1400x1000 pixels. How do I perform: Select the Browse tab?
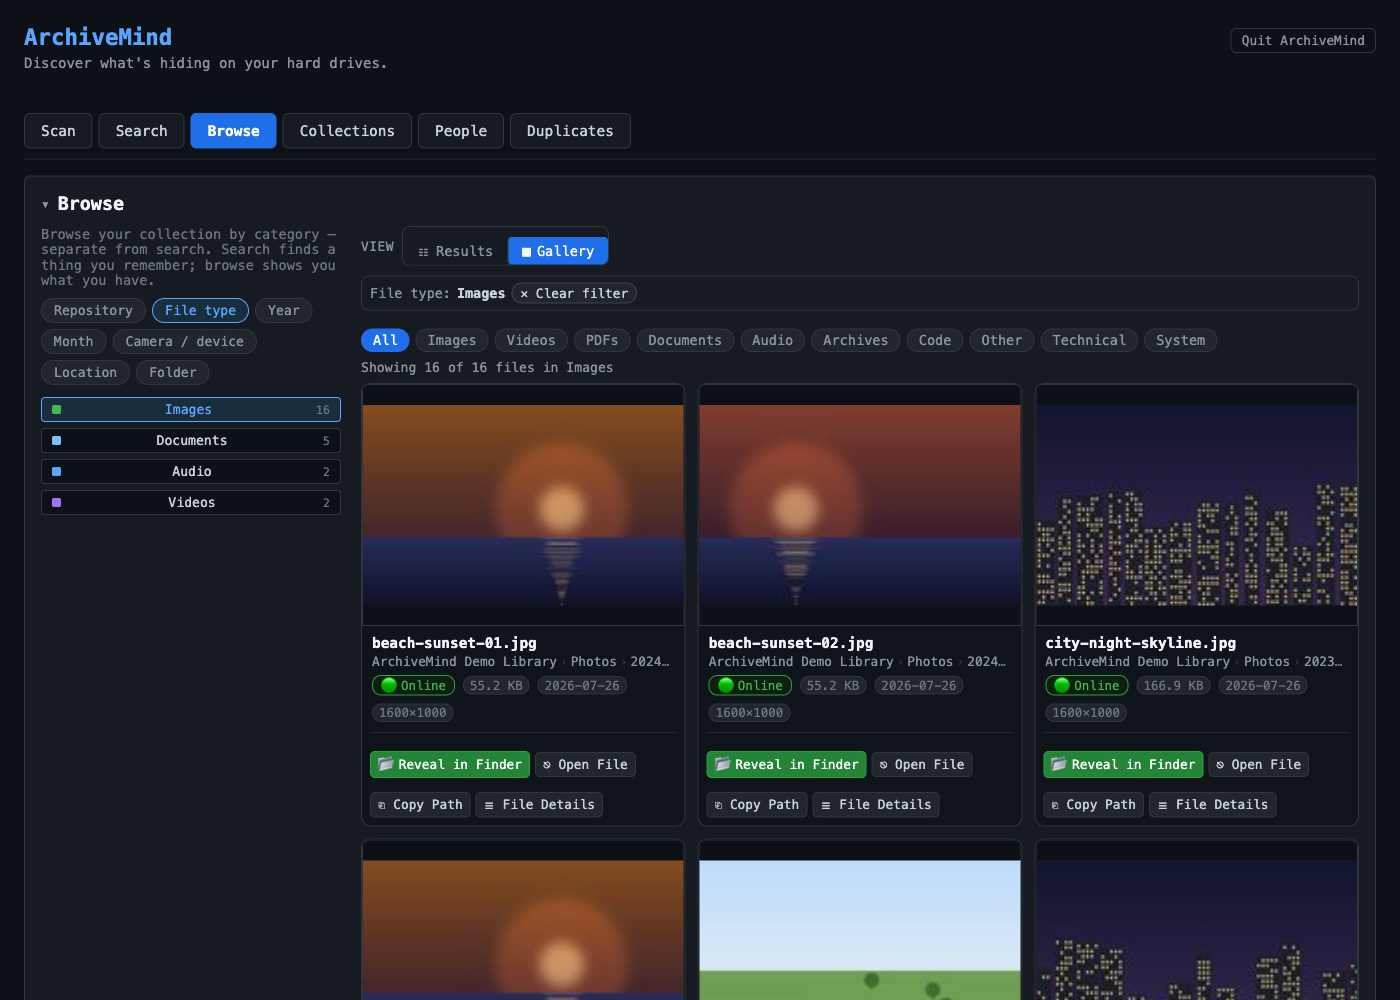pyautogui.click(x=233, y=131)
